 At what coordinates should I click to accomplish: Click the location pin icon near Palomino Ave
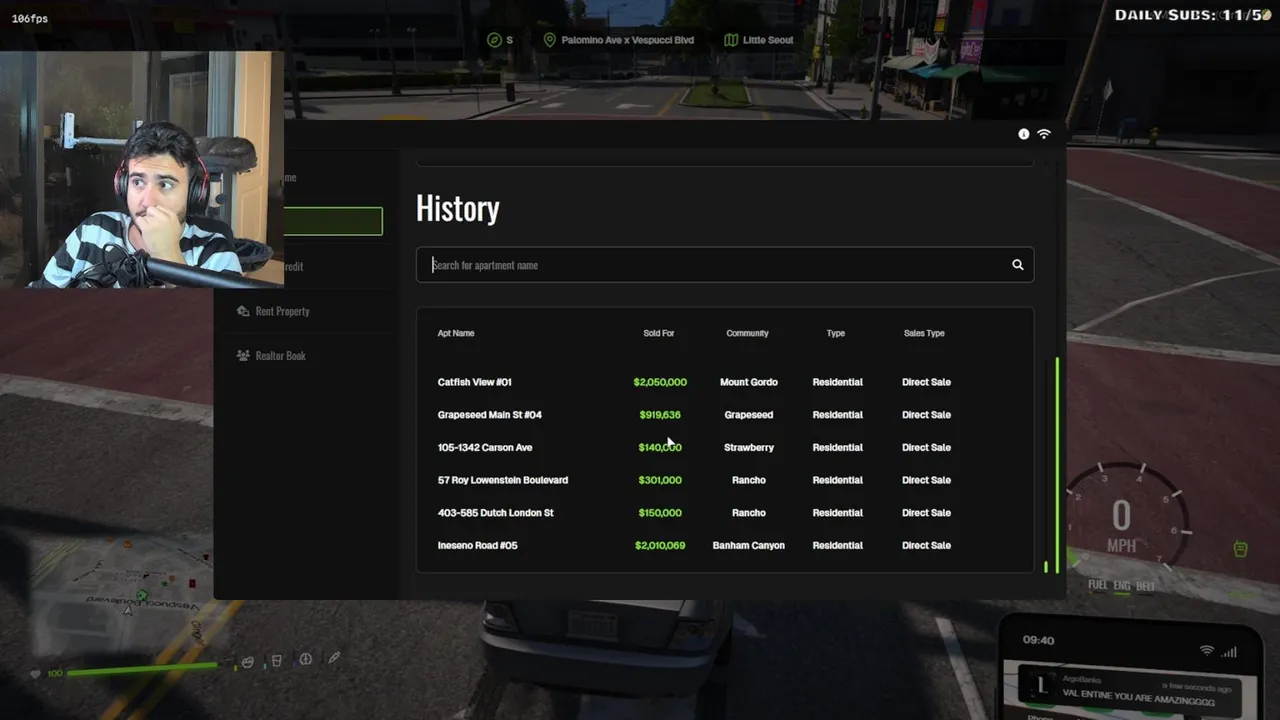[x=549, y=40]
